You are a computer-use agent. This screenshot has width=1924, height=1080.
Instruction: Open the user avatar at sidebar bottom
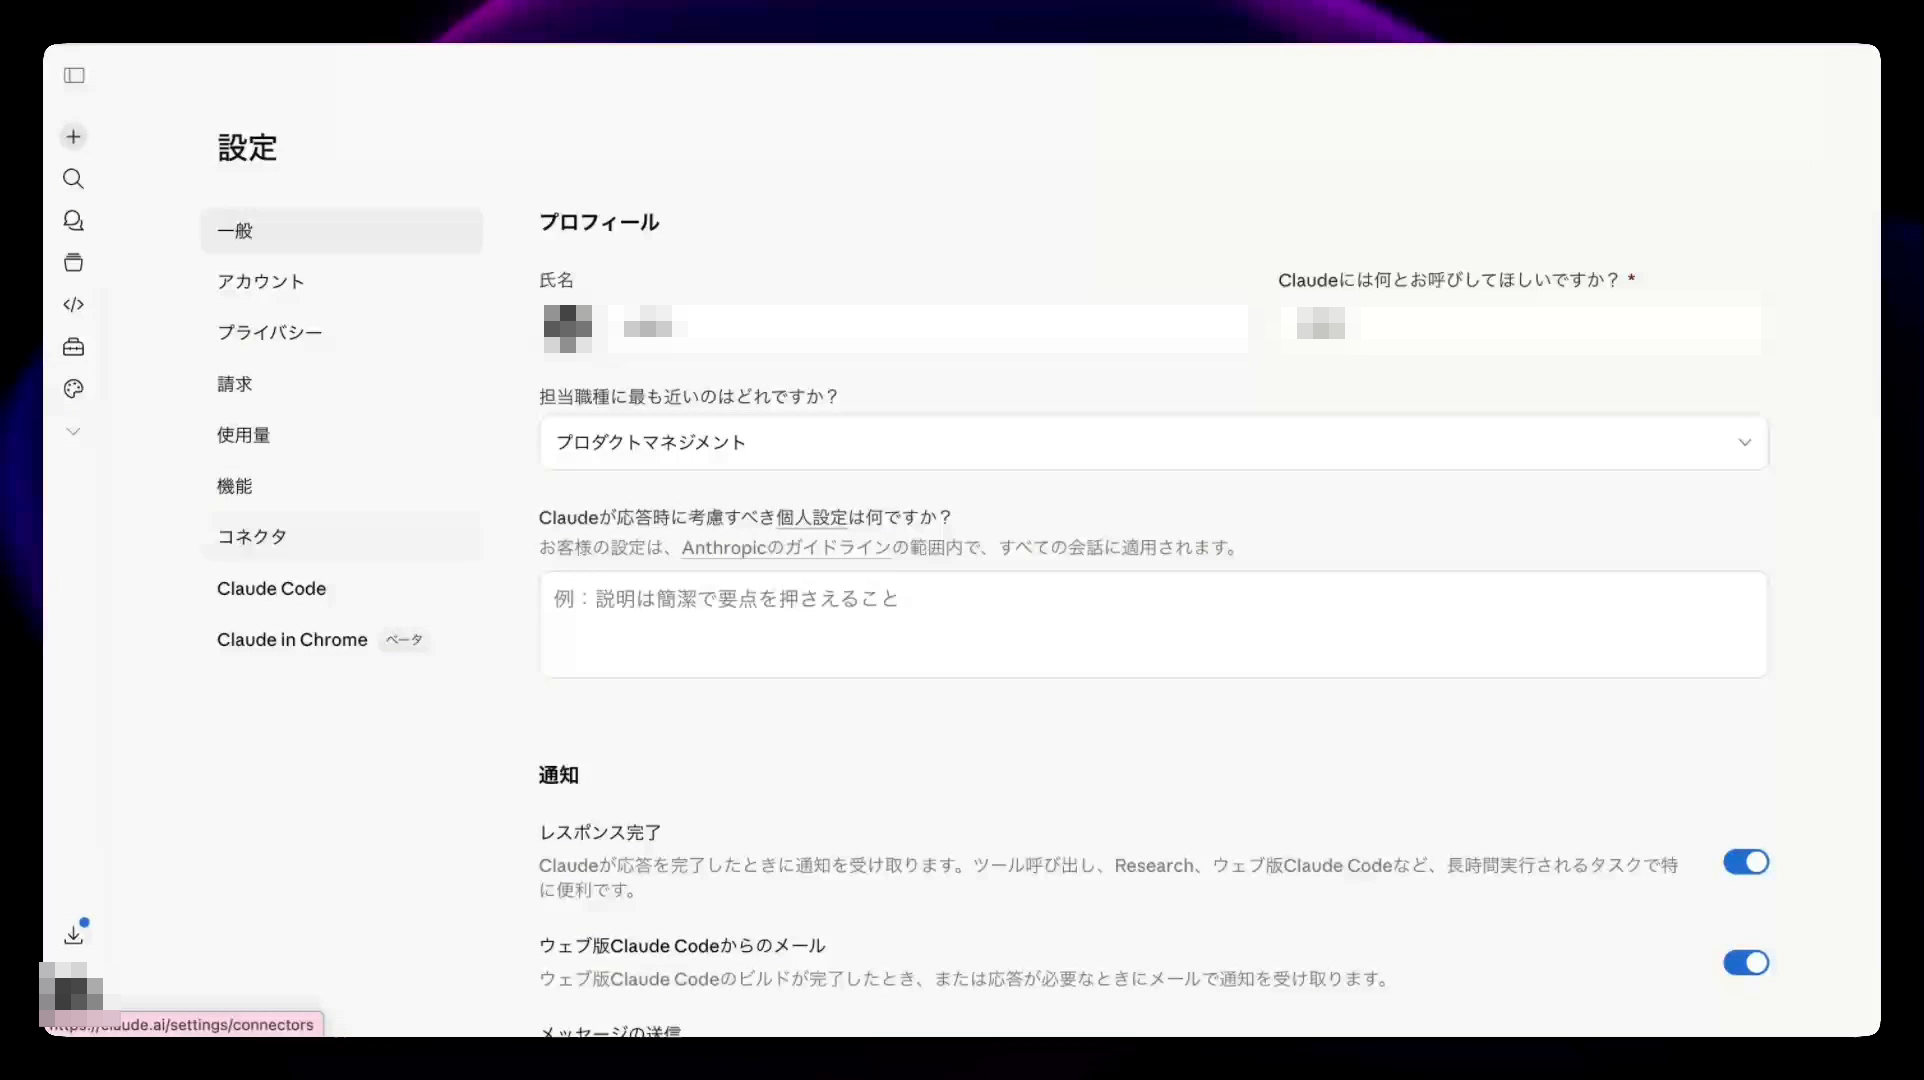point(71,994)
